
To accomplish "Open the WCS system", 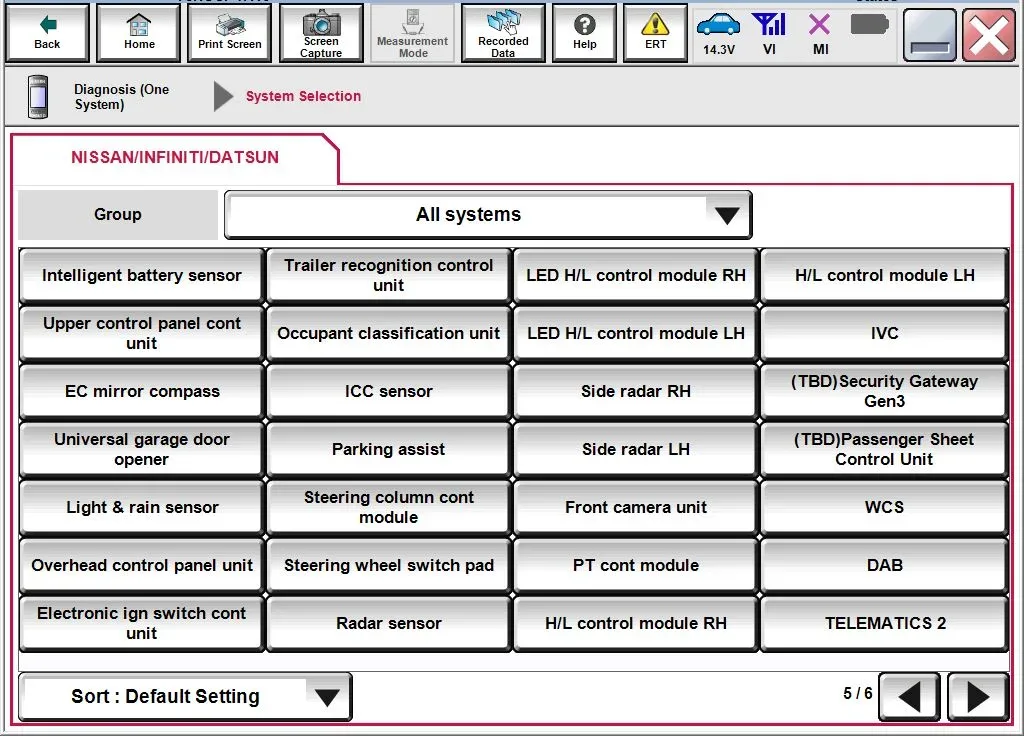I will click(x=884, y=507).
